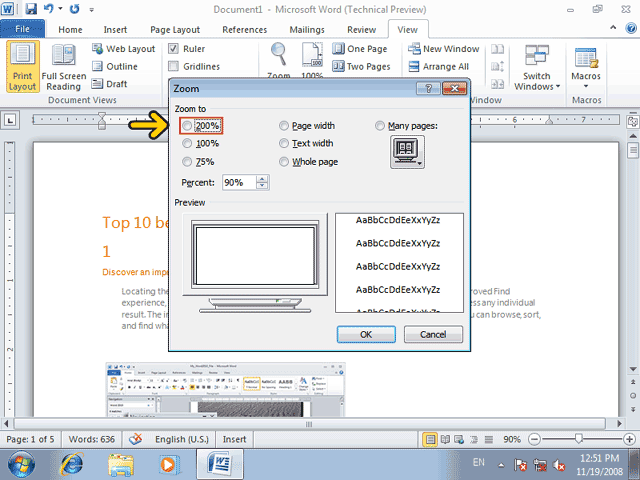The width and height of the screenshot is (640, 480).
Task: Open the File tab
Action: [22, 29]
